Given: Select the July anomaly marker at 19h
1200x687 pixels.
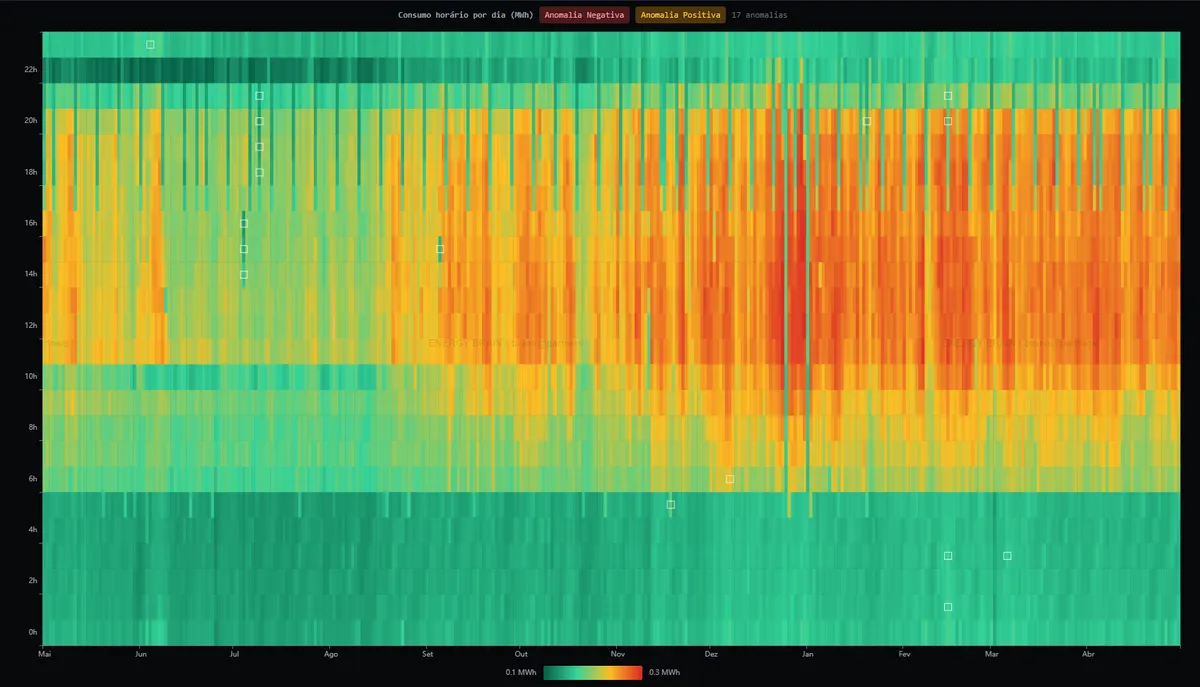Looking at the screenshot, I should pyautogui.click(x=259, y=147).
